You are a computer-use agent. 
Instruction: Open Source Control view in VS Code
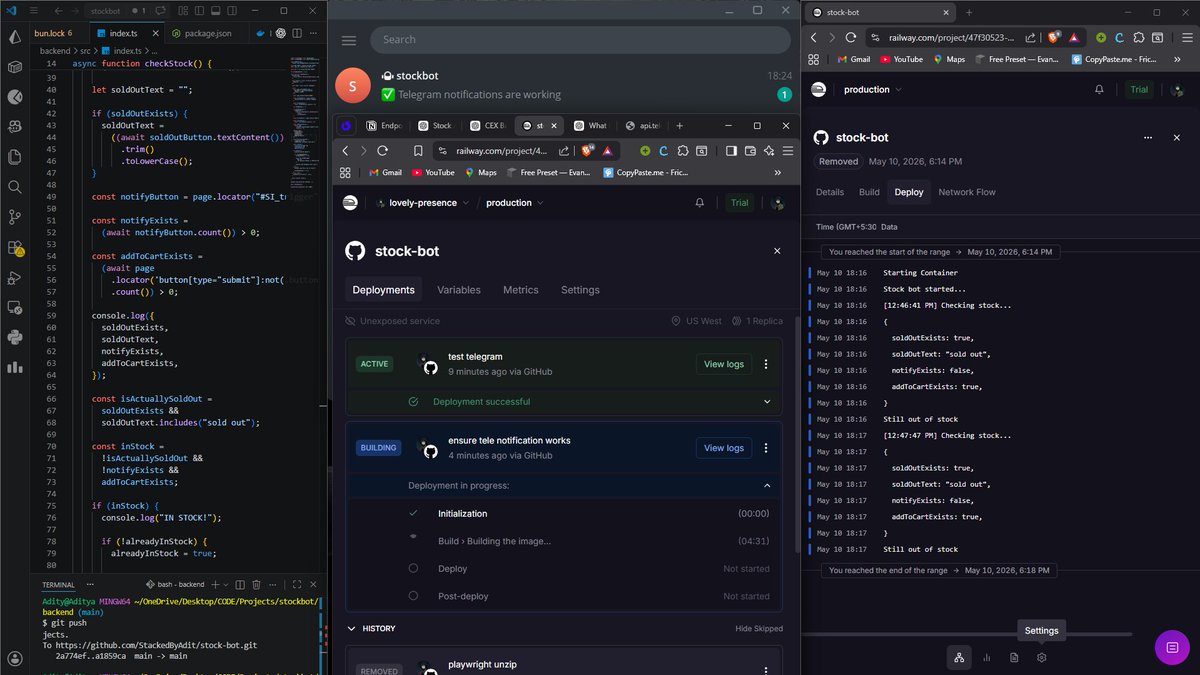(15, 216)
